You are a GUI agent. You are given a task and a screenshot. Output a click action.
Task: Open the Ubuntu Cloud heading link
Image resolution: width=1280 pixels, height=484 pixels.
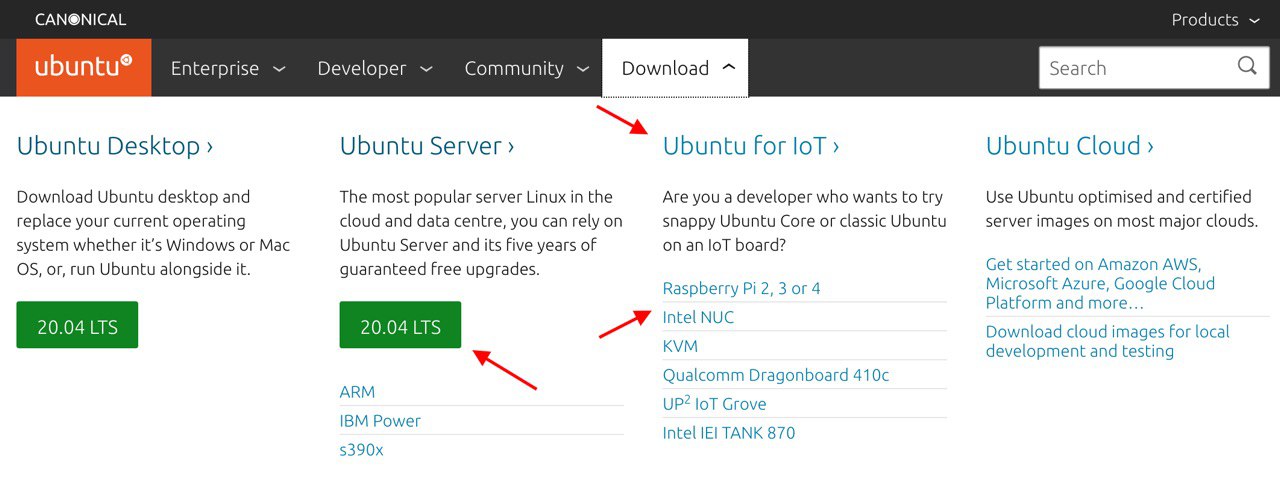click(x=1070, y=146)
